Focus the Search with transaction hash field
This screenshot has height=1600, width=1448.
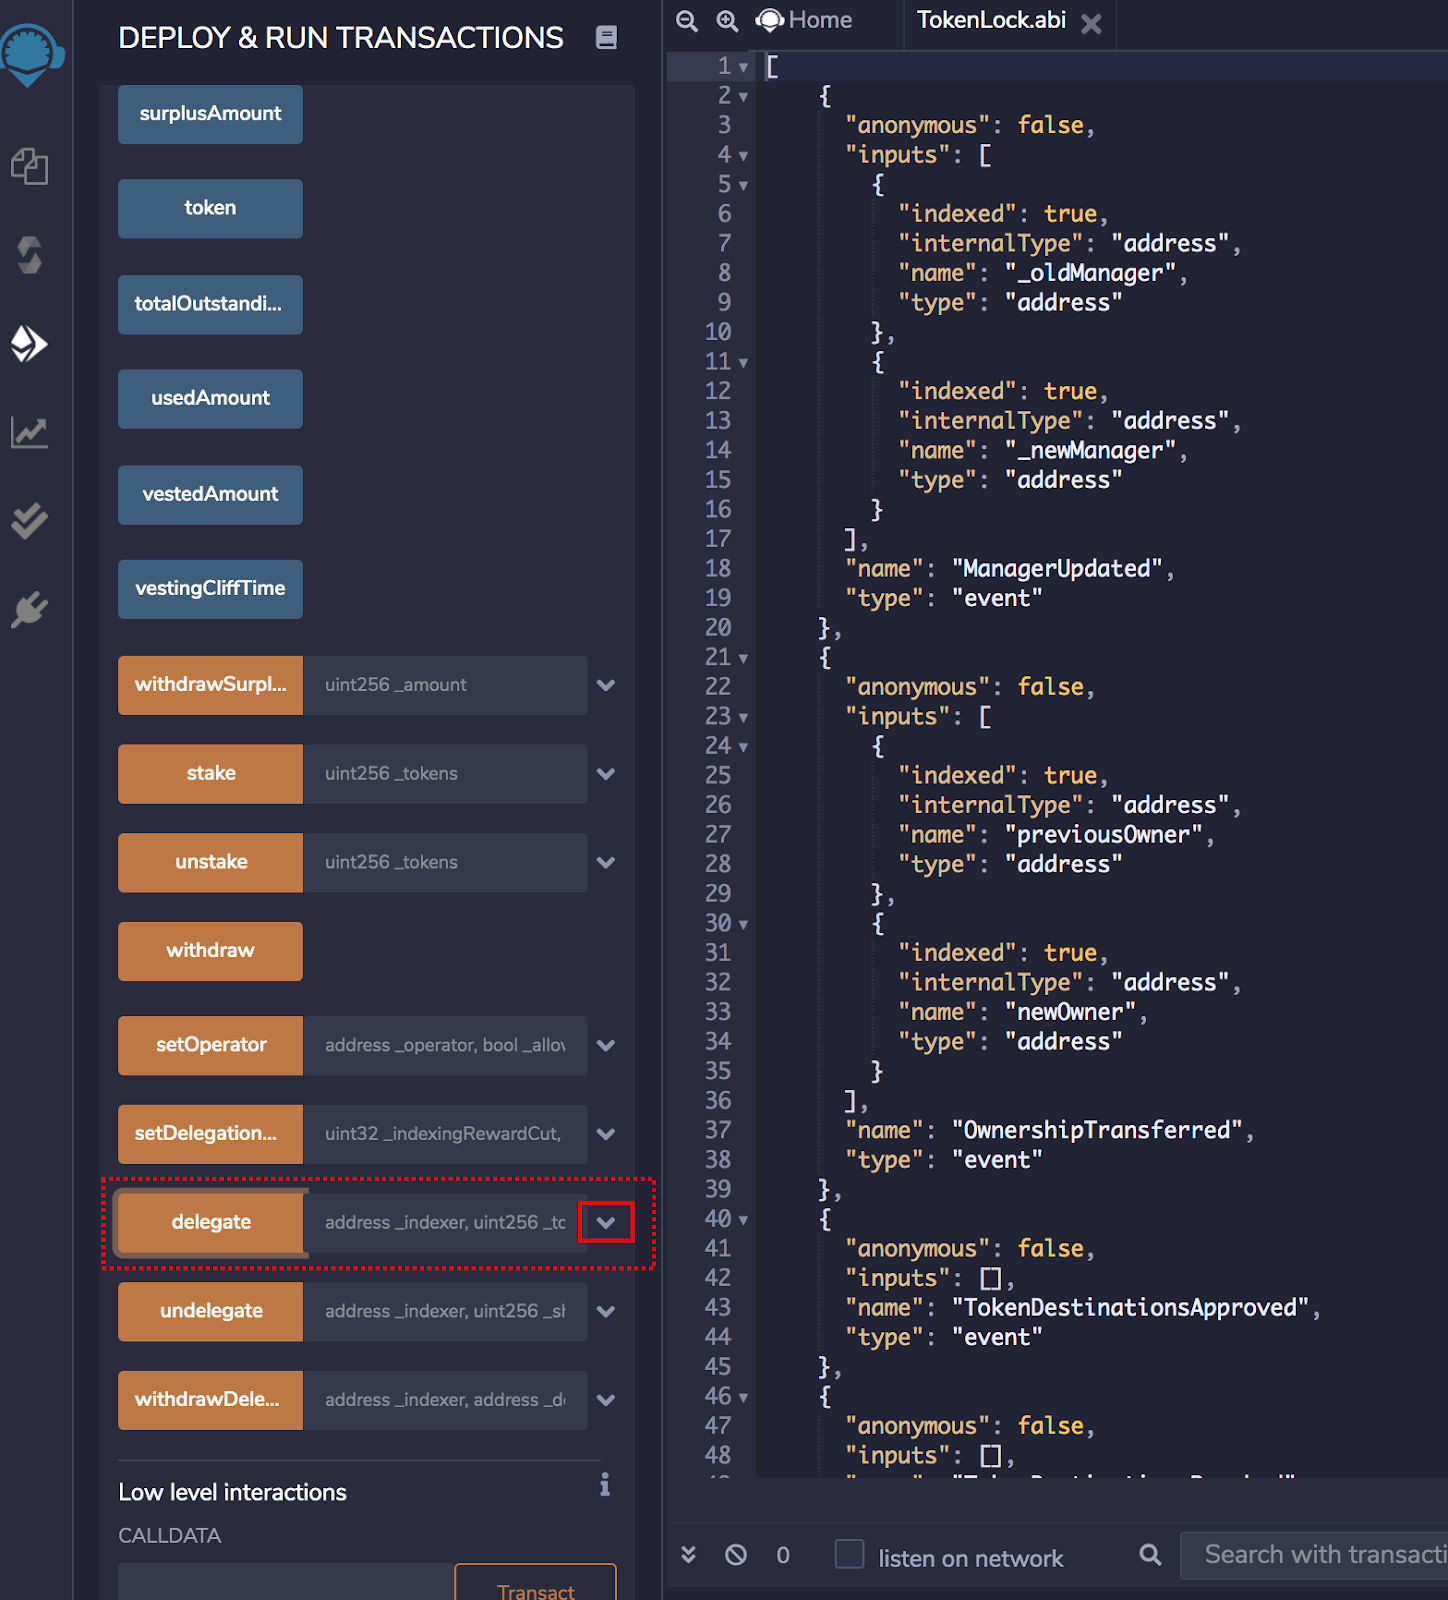pos(1314,1555)
